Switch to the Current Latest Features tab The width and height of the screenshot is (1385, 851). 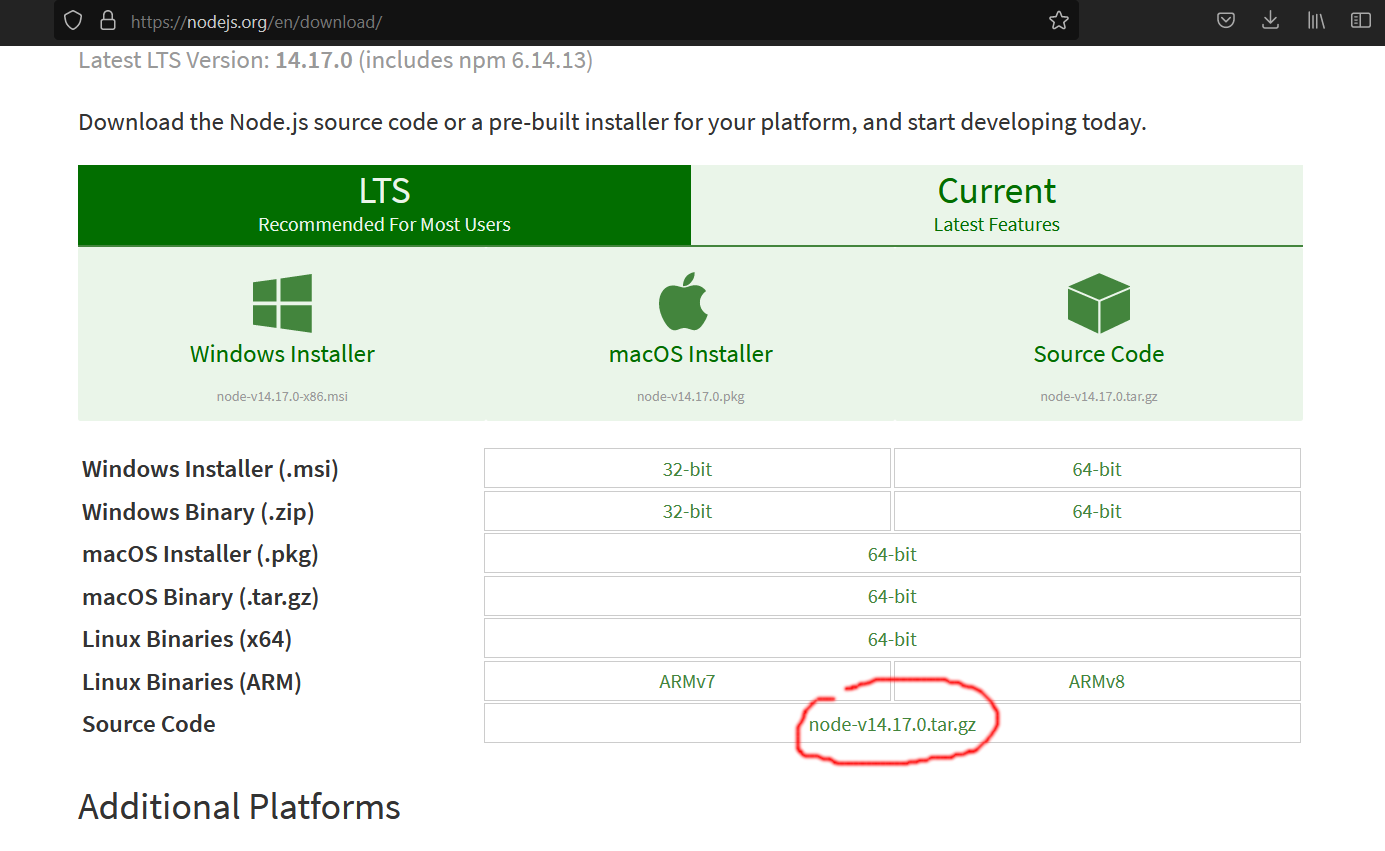(996, 205)
